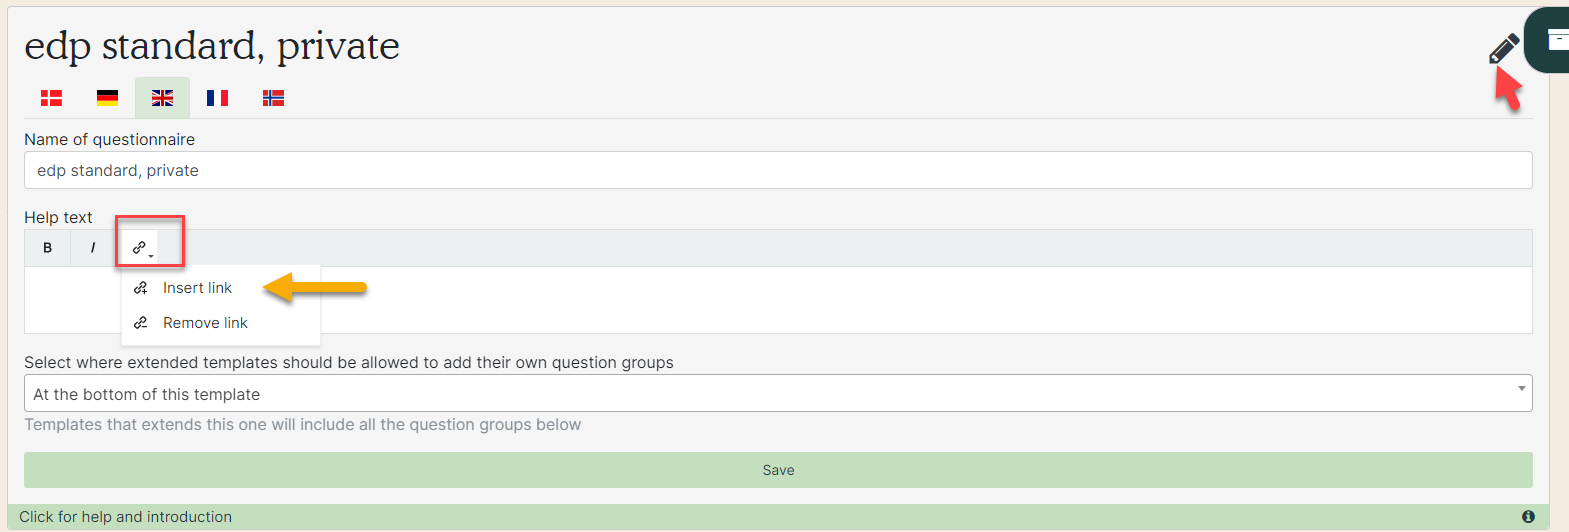Switch to the UK flag language tab

coord(162,98)
